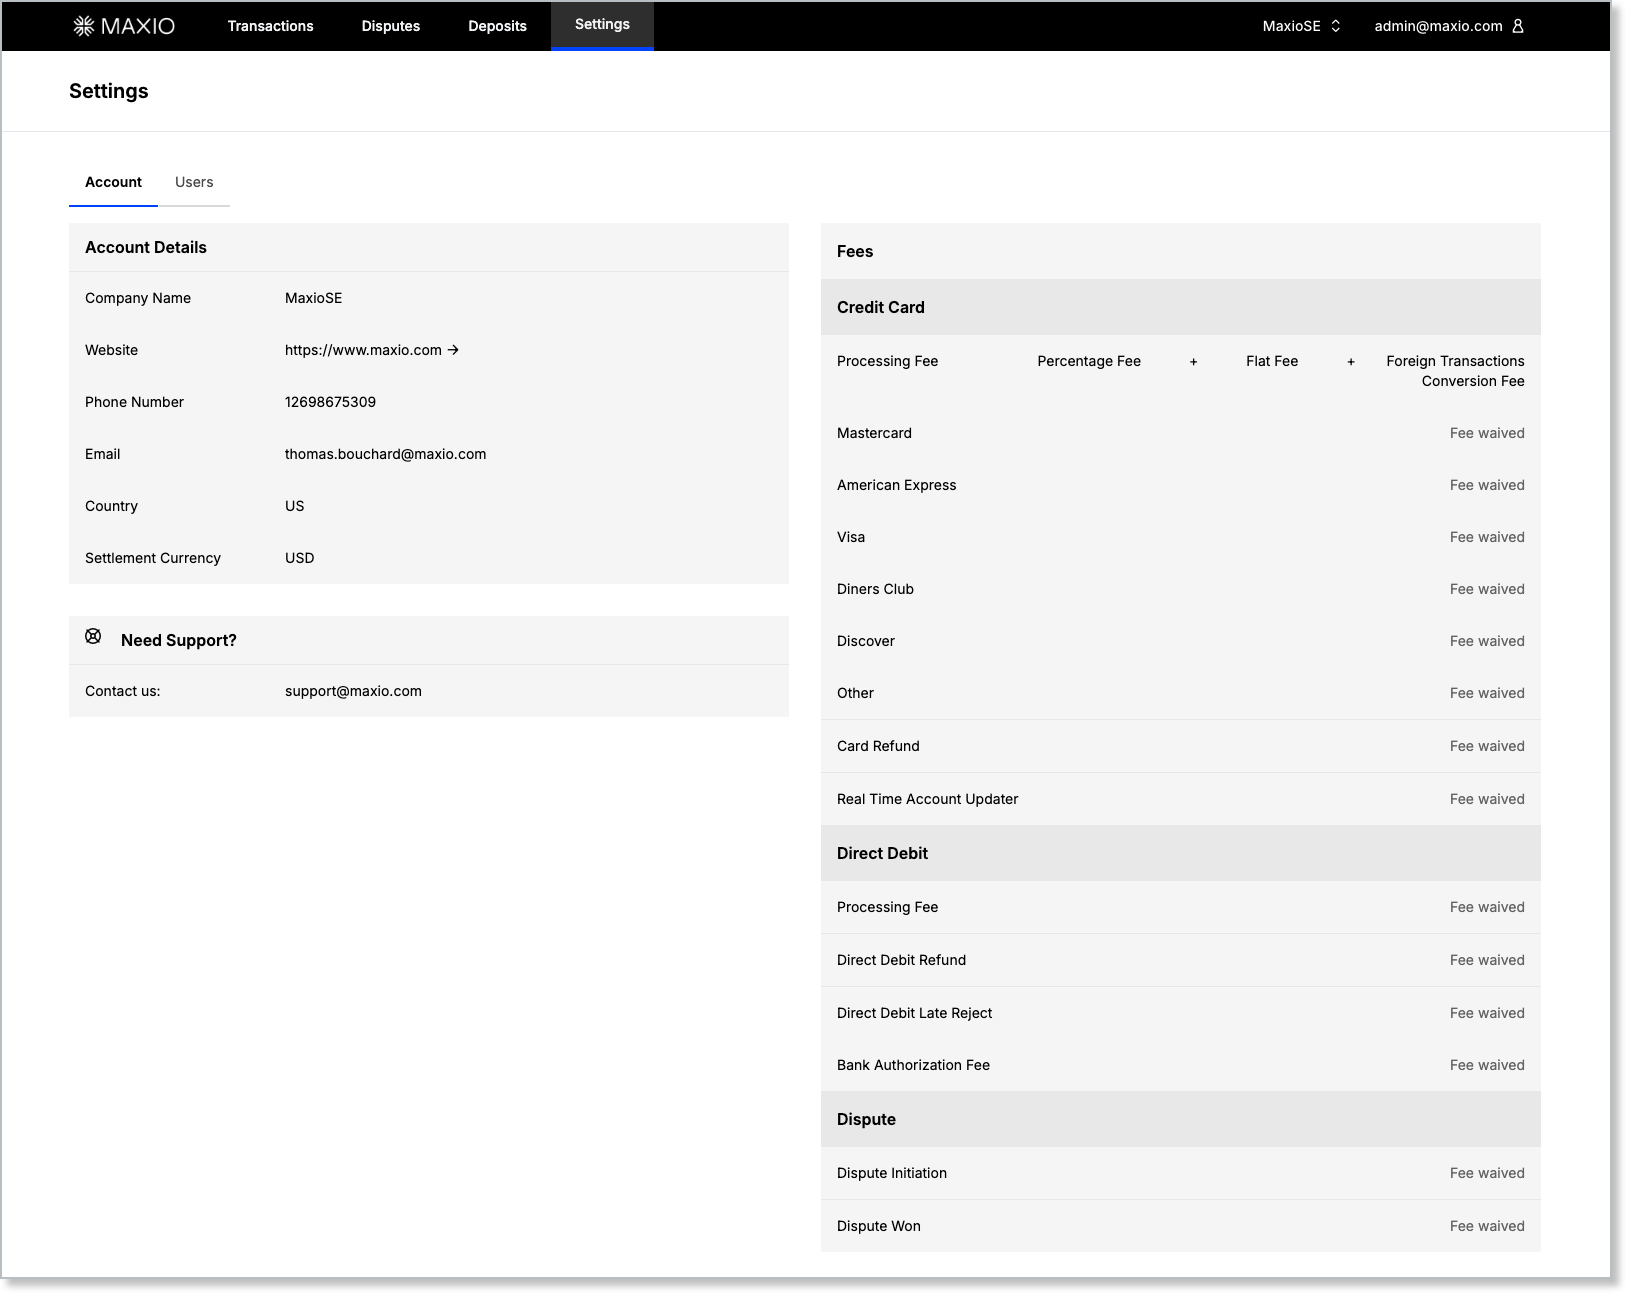The width and height of the screenshot is (1626, 1293).
Task: Click the Website field label
Action: pos(111,350)
